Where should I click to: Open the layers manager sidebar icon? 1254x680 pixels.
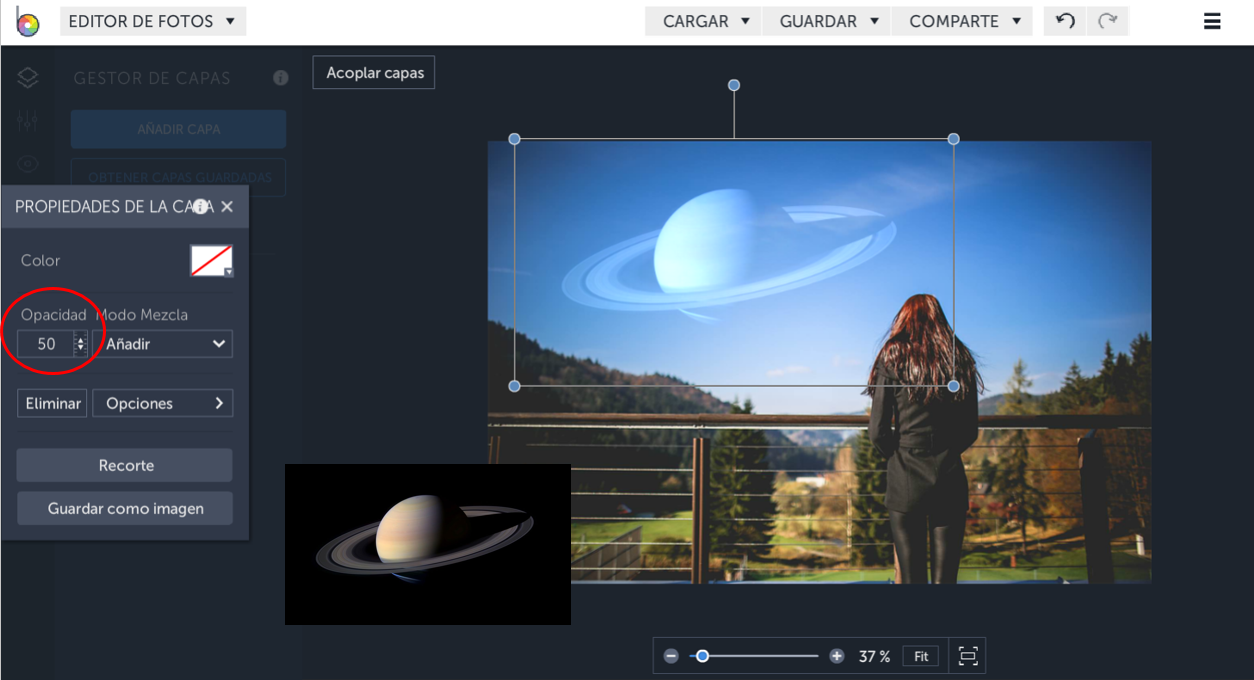(x=28, y=78)
